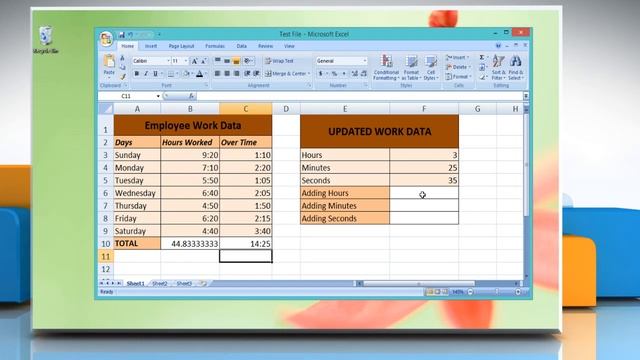640x360 pixels.
Task: Click the Zoom Out minus button
Action: (x=470, y=292)
